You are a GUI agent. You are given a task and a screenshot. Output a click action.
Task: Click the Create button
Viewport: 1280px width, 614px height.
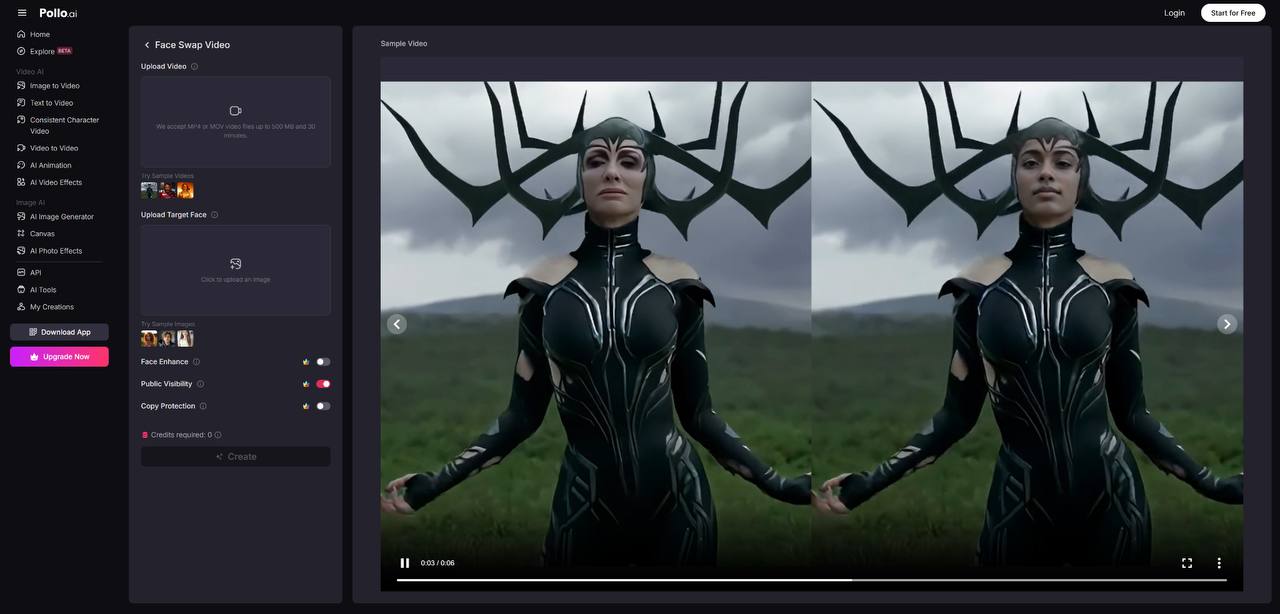pyautogui.click(x=236, y=457)
